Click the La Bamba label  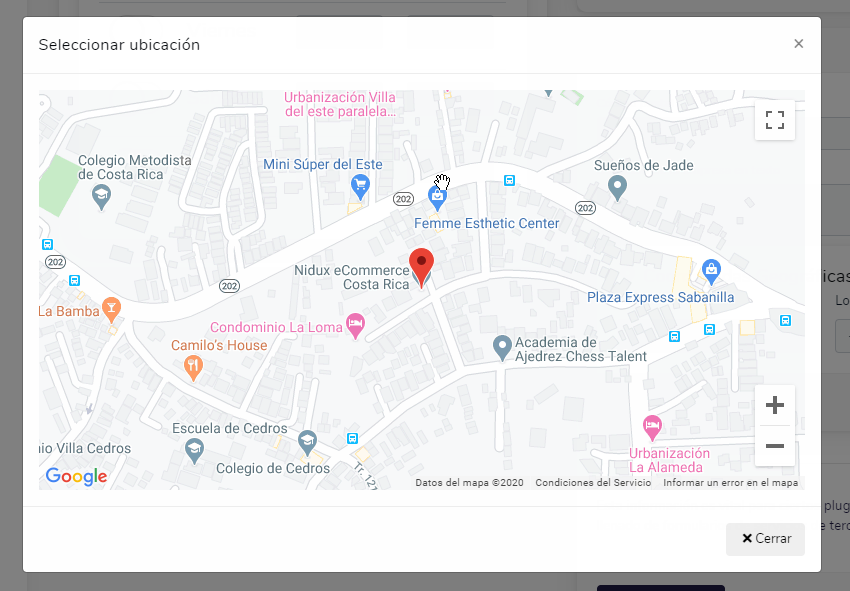(x=69, y=311)
